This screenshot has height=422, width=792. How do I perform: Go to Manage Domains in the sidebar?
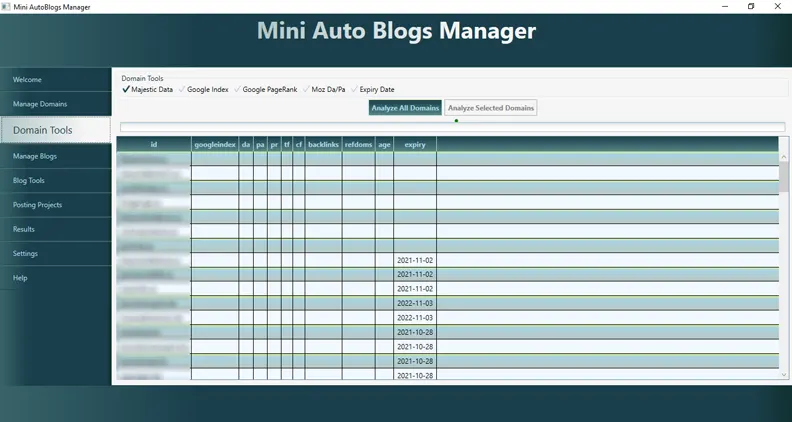tap(55, 104)
